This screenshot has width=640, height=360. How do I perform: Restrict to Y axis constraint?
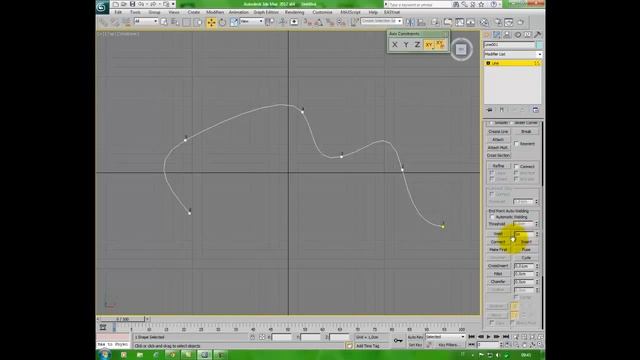click(x=406, y=45)
